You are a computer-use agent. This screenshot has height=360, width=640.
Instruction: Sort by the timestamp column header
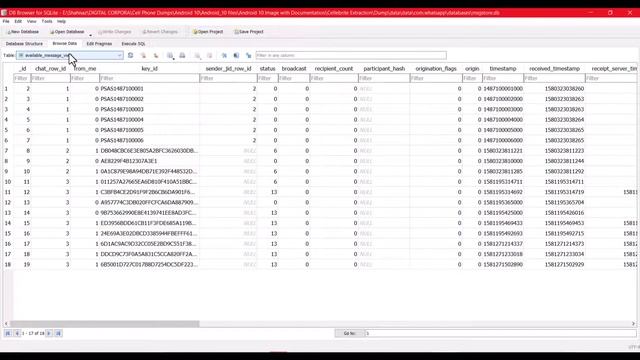point(503,69)
